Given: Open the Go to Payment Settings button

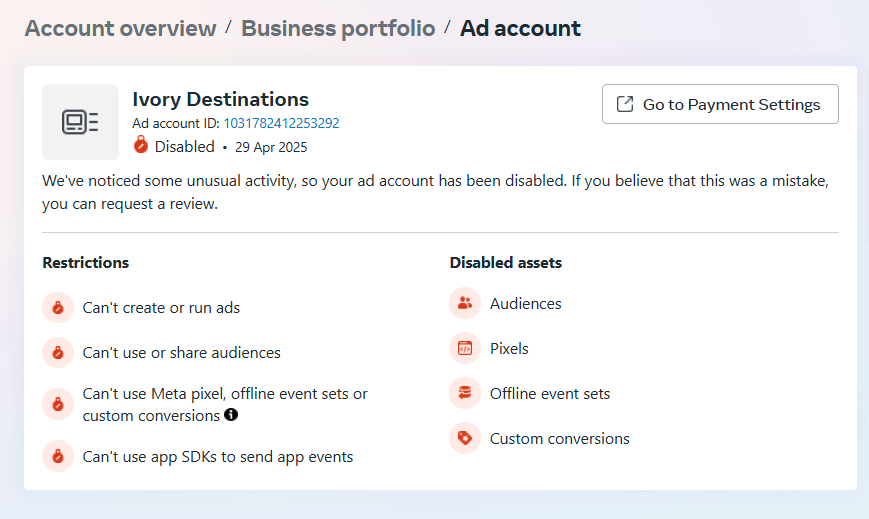Looking at the screenshot, I should tap(720, 104).
